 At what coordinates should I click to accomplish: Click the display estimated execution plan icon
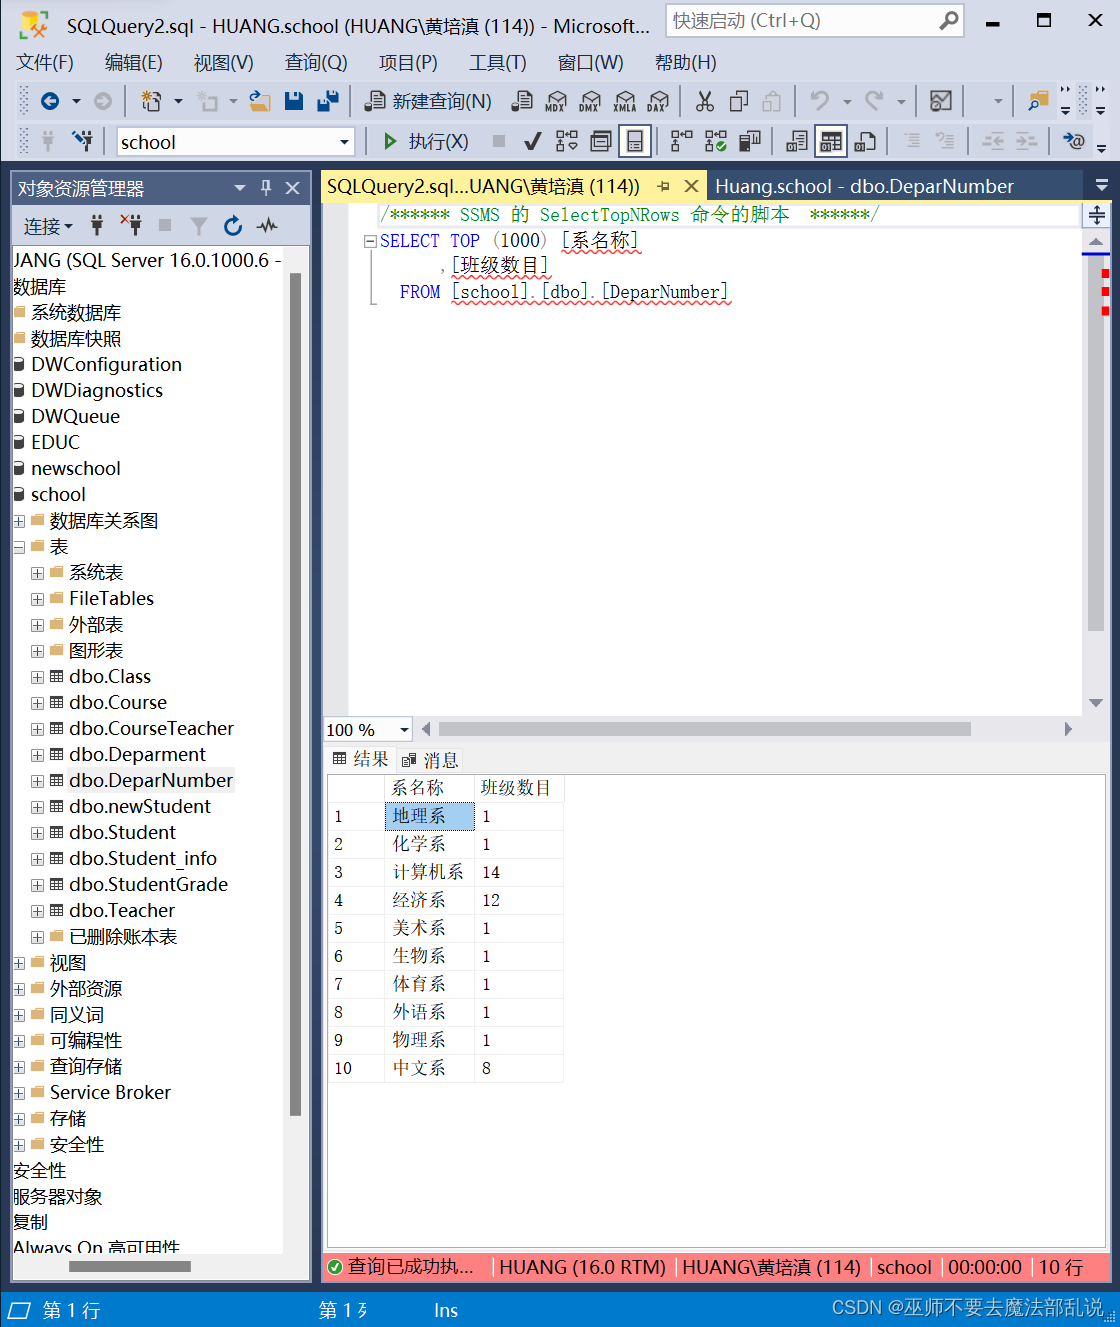(567, 141)
